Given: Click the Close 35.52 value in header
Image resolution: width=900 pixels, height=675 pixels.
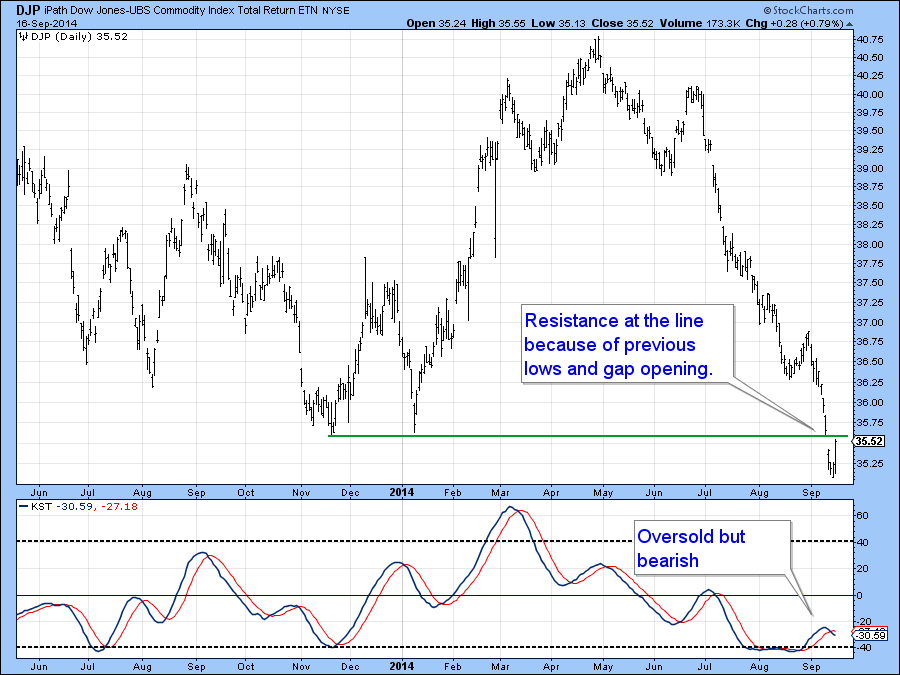Looking at the screenshot, I should (x=622, y=24).
